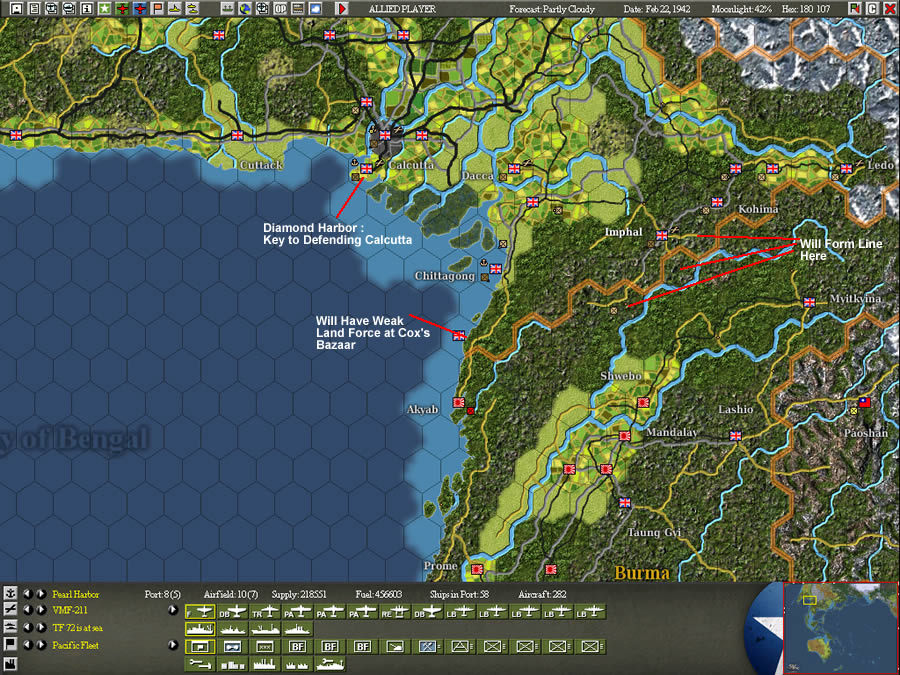Viewport: 900px width, 675px height.
Task: Open the OP toolbar button
Action: tap(280, 9)
